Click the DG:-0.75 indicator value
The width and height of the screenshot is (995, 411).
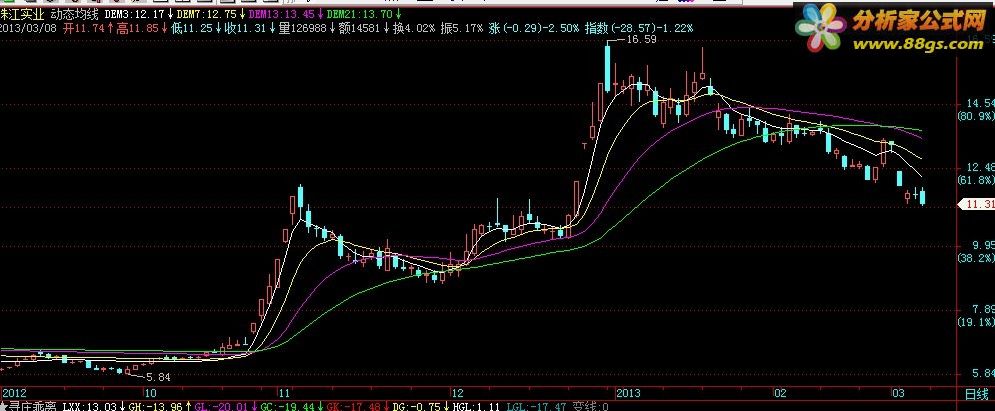click(418, 407)
